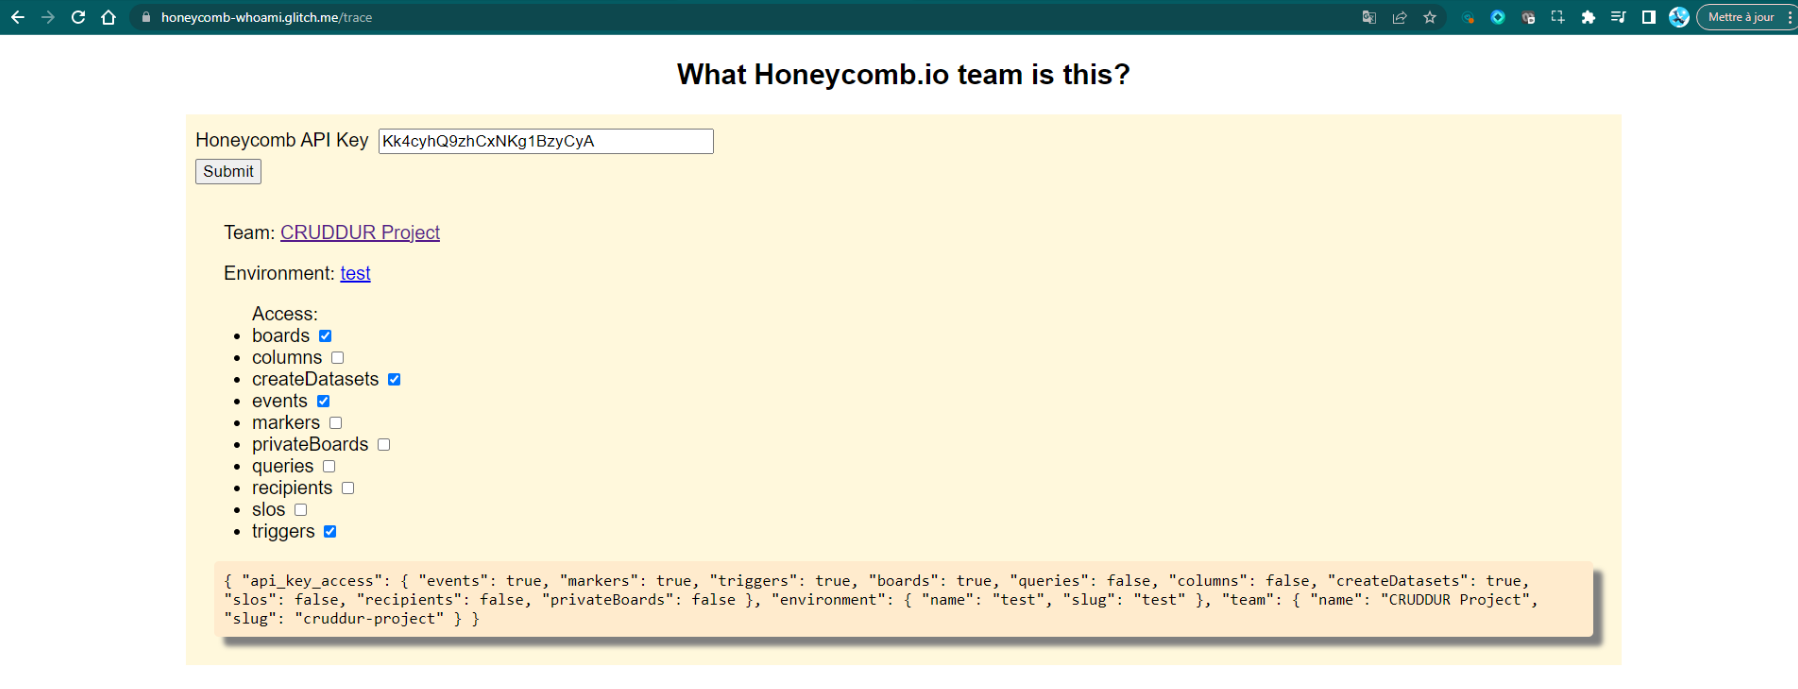The image size is (1798, 689).
Task: Toggle the privateBoards checkbox
Action: click(x=384, y=445)
